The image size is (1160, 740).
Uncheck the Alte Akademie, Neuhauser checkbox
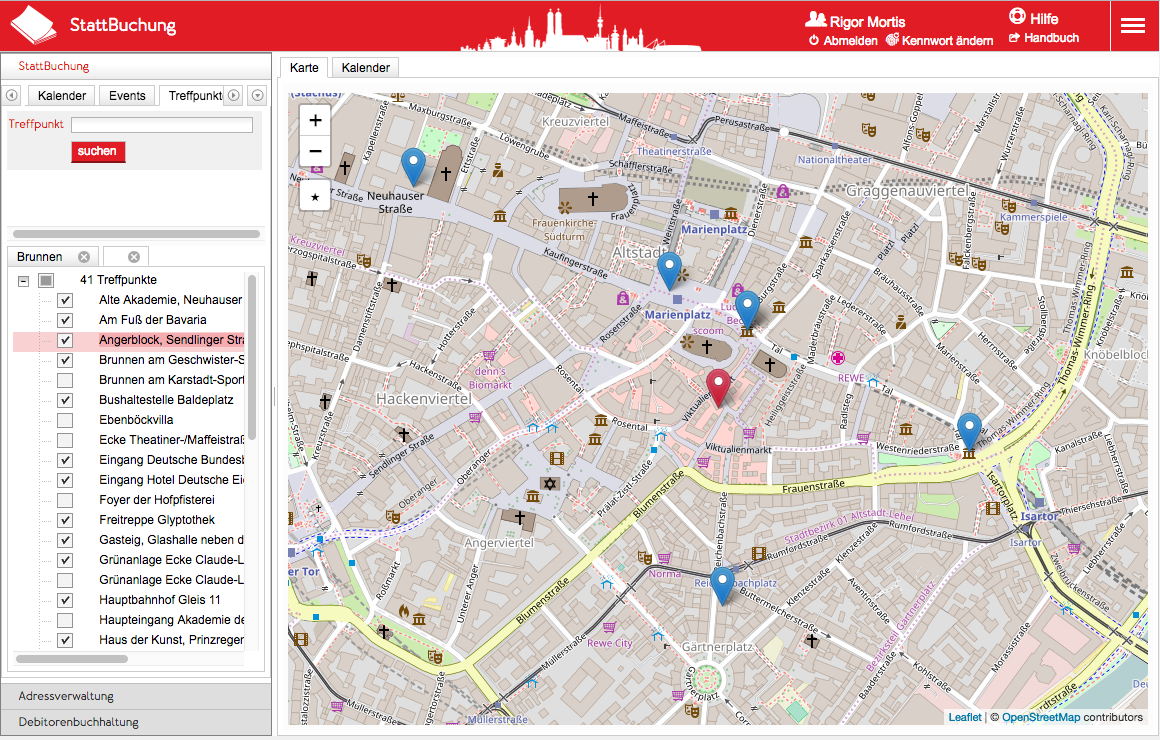click(65, 300)
